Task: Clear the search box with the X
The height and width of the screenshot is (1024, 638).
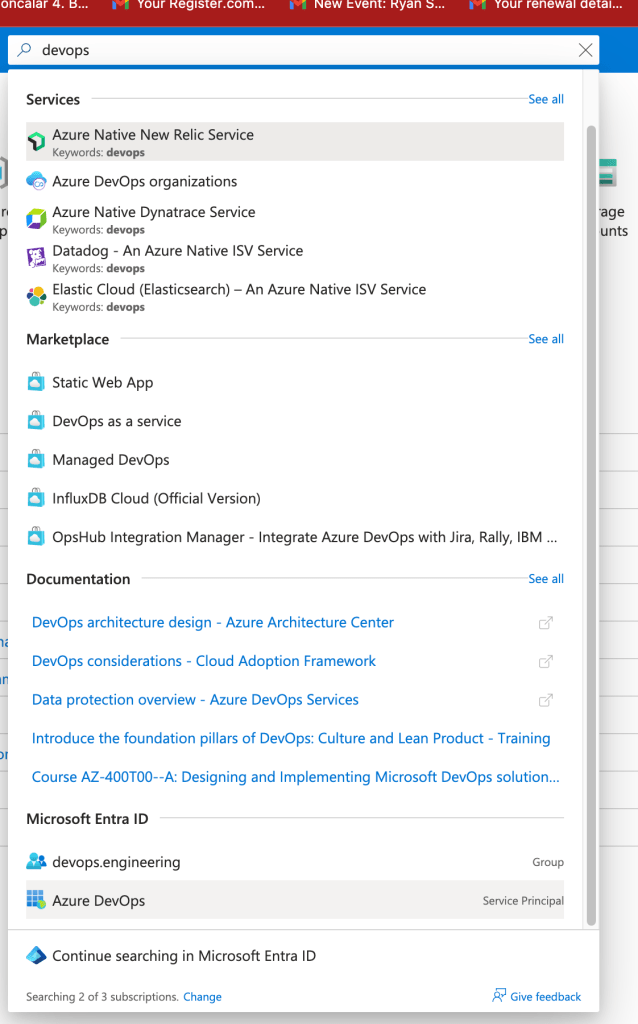Action: 586,50
